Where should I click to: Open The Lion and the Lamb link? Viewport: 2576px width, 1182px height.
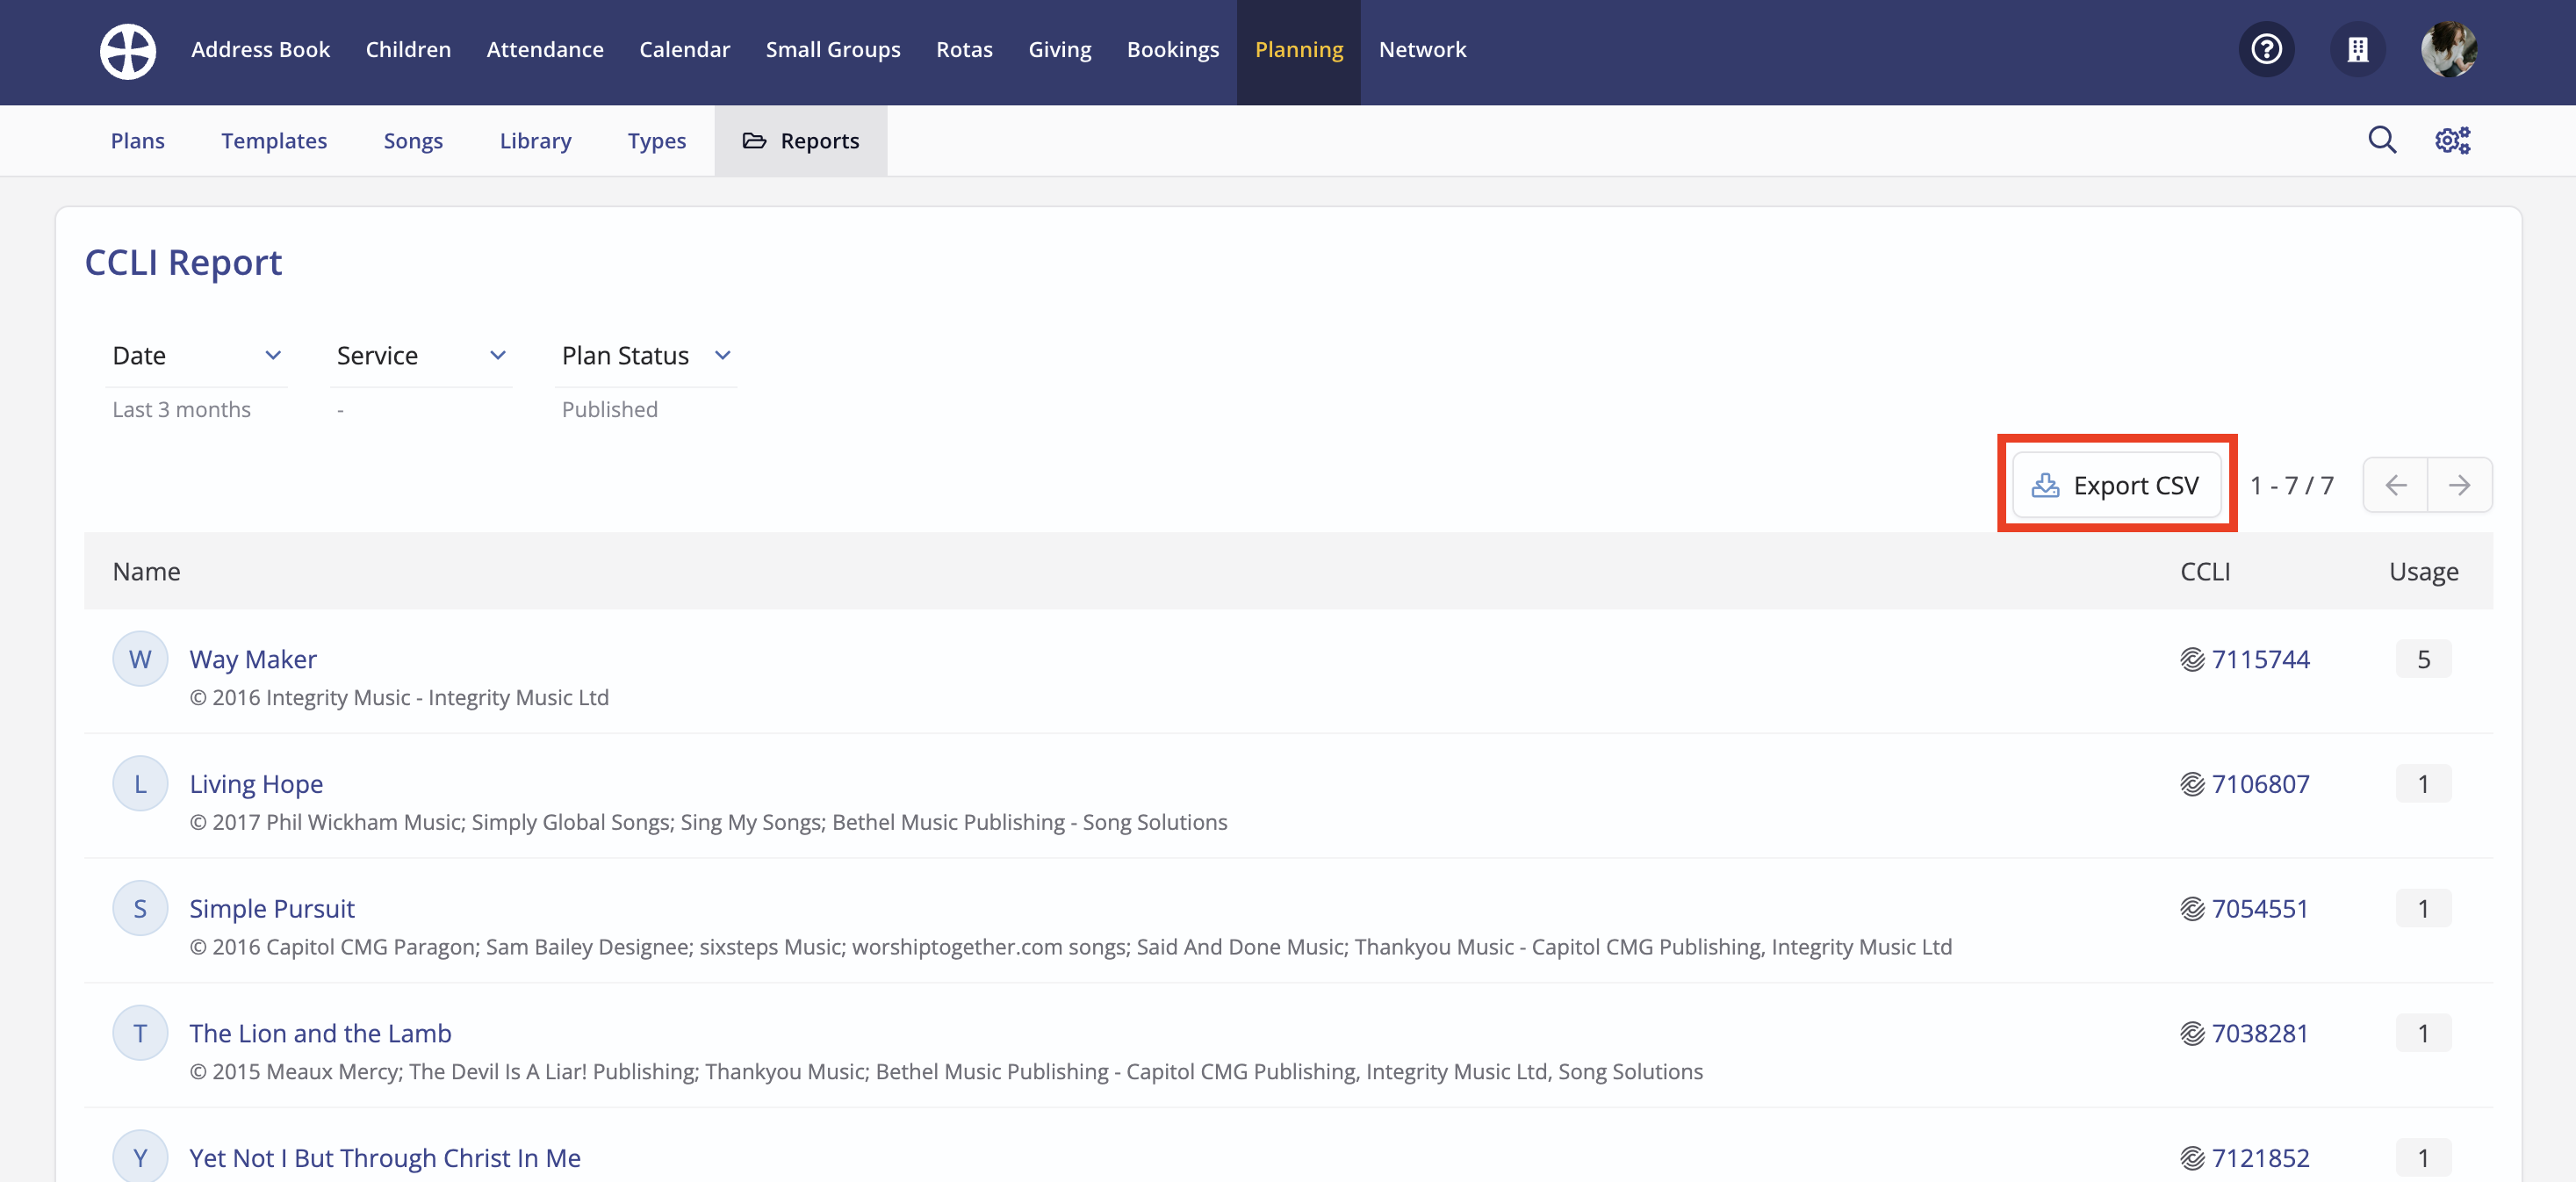pyautogui.click(x=320, y=1033)
